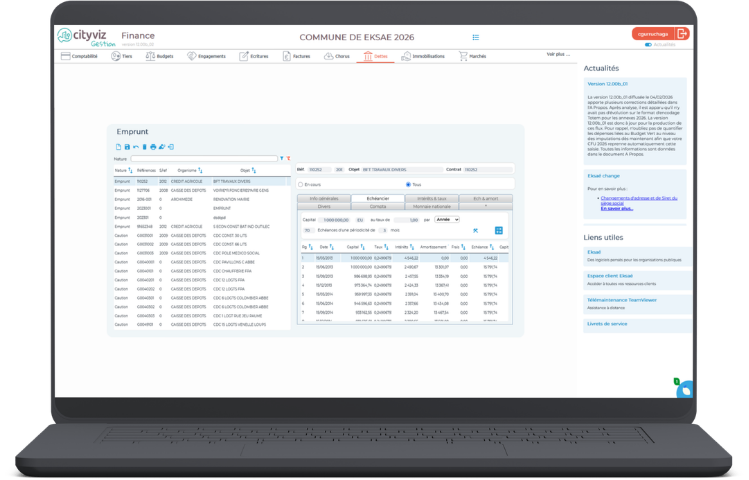The height and width of the screenshot is (480, 749).
Task: Open the hamburger list icon in header
Action: 476,38
